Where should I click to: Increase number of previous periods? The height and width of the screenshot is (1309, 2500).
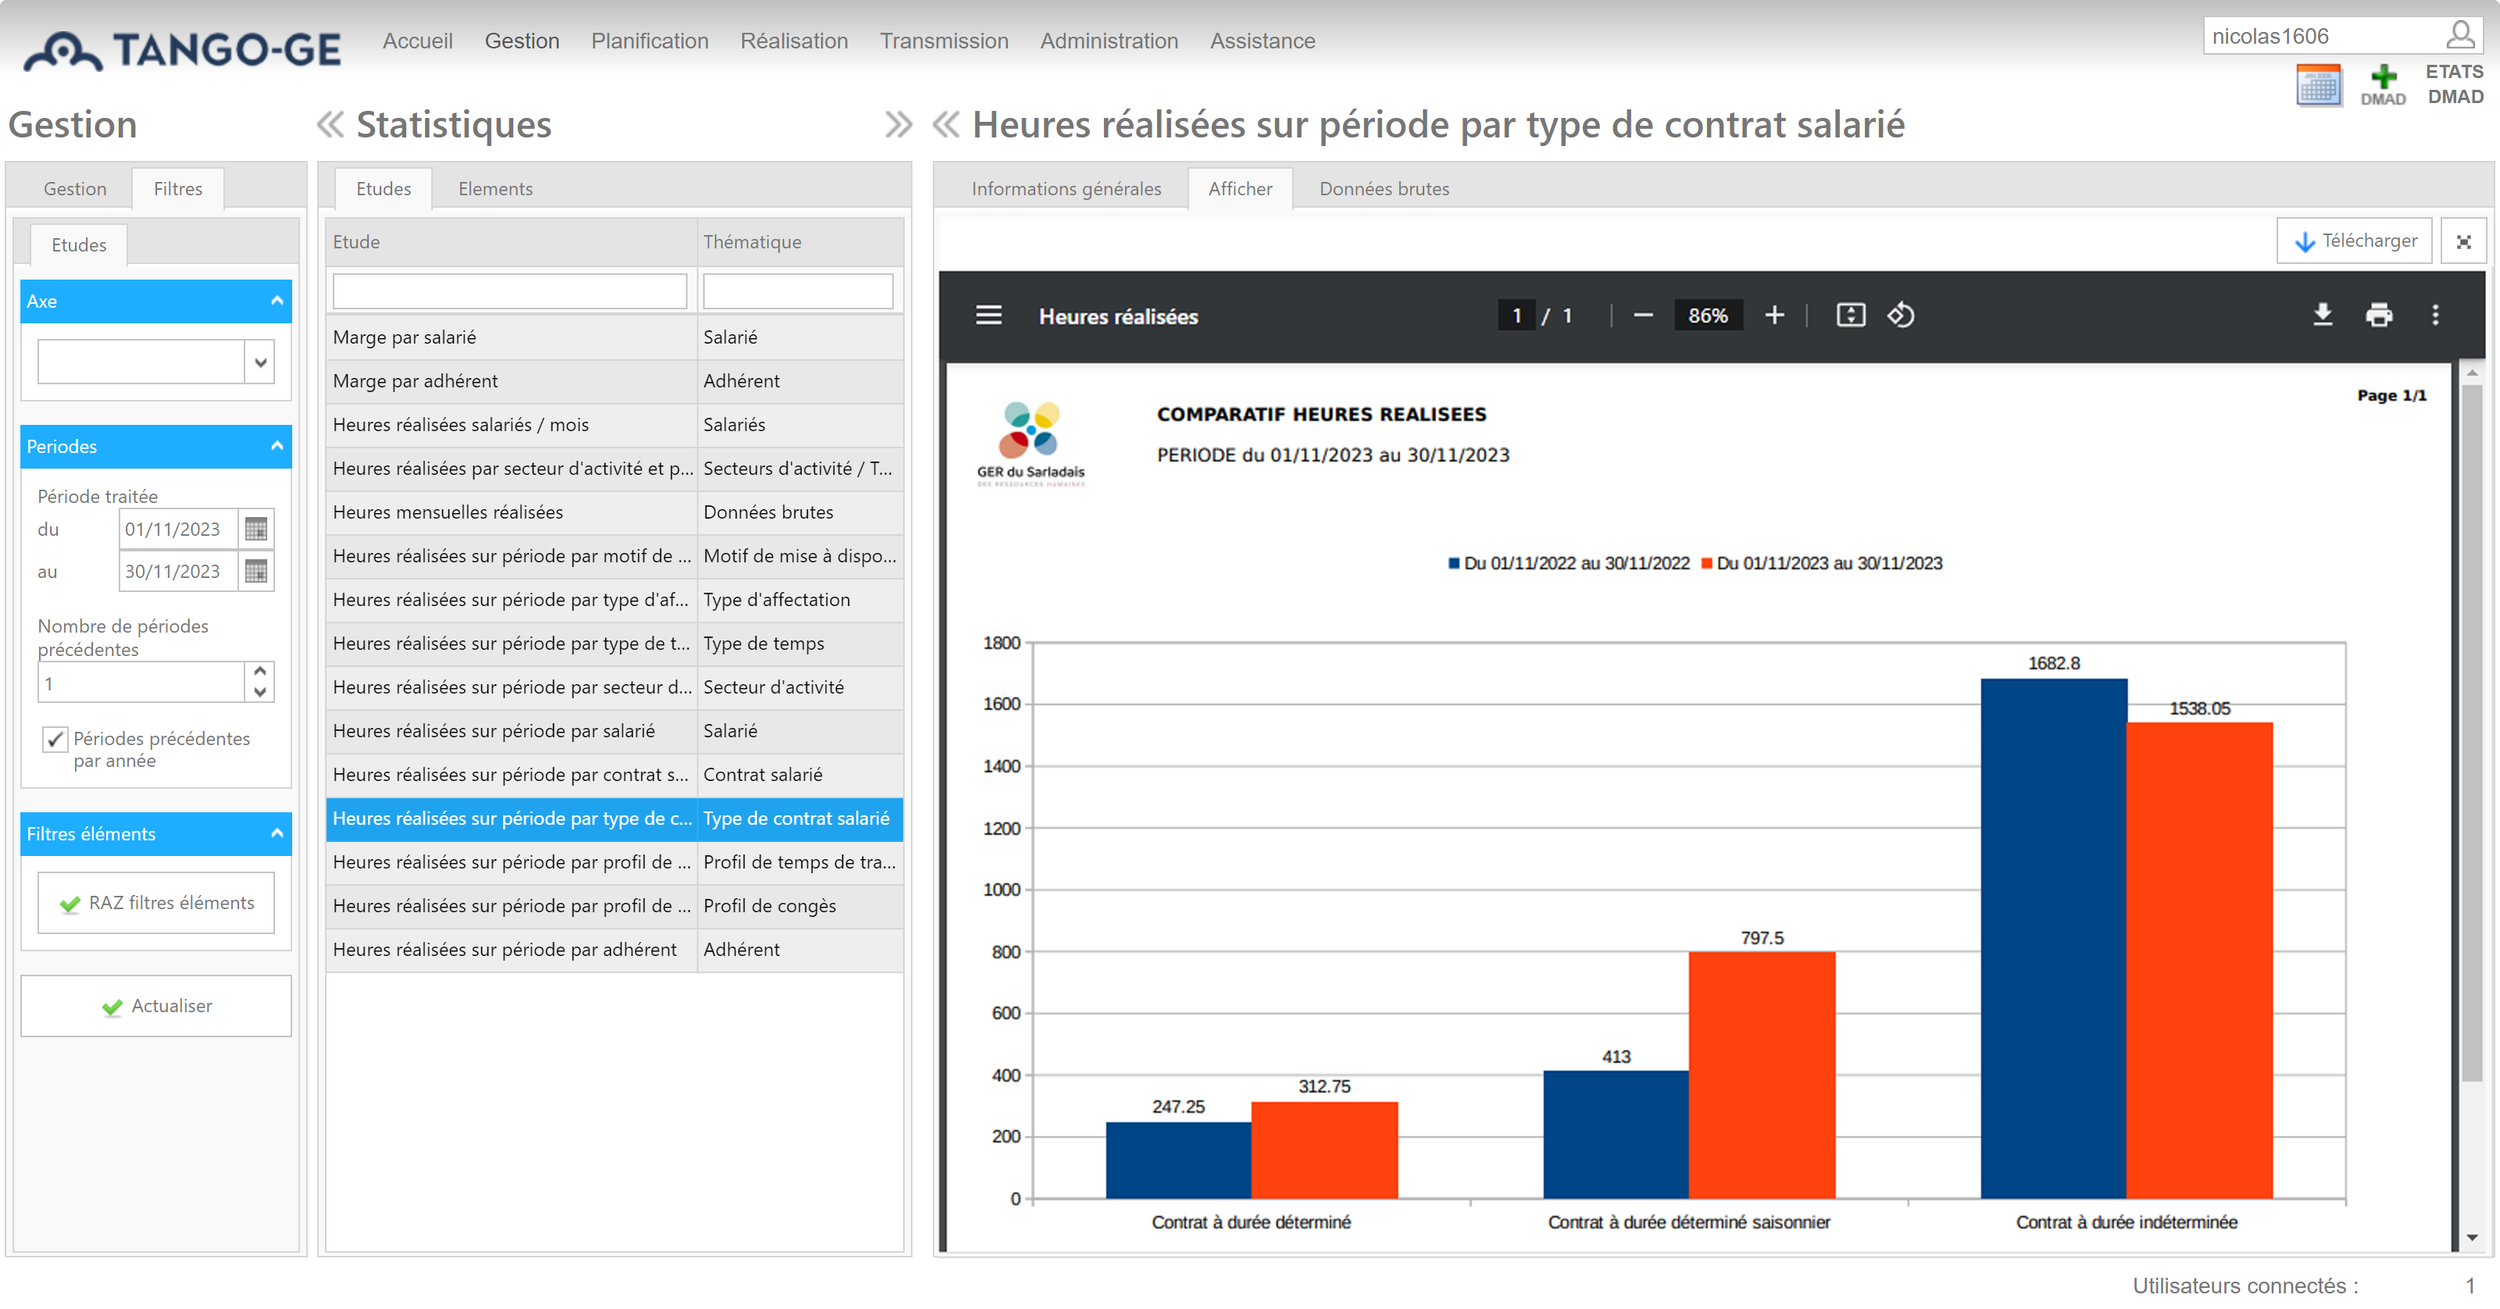click(260, 672)
